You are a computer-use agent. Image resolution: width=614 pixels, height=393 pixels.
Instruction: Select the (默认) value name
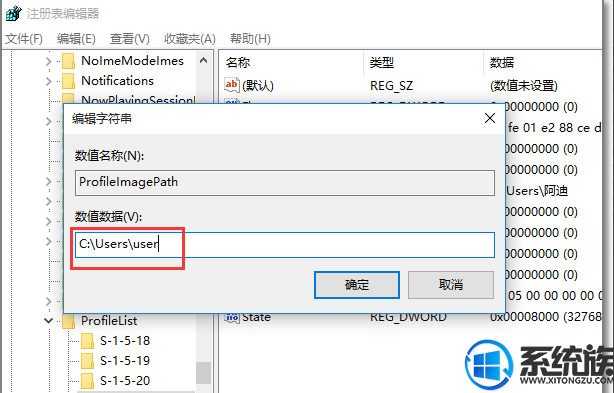point(258,85)
